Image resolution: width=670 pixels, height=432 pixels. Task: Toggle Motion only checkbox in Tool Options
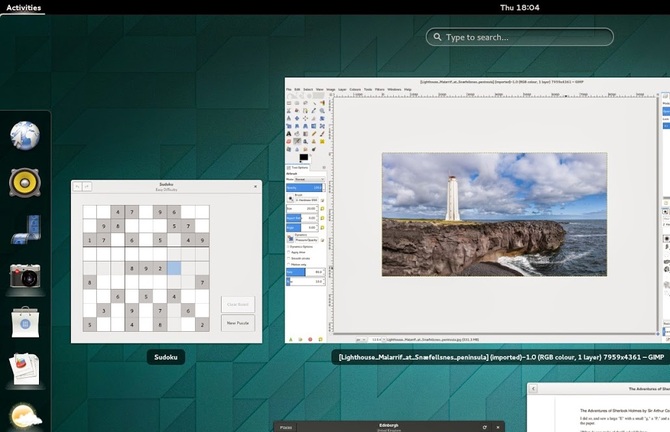(x=288, y=264)
